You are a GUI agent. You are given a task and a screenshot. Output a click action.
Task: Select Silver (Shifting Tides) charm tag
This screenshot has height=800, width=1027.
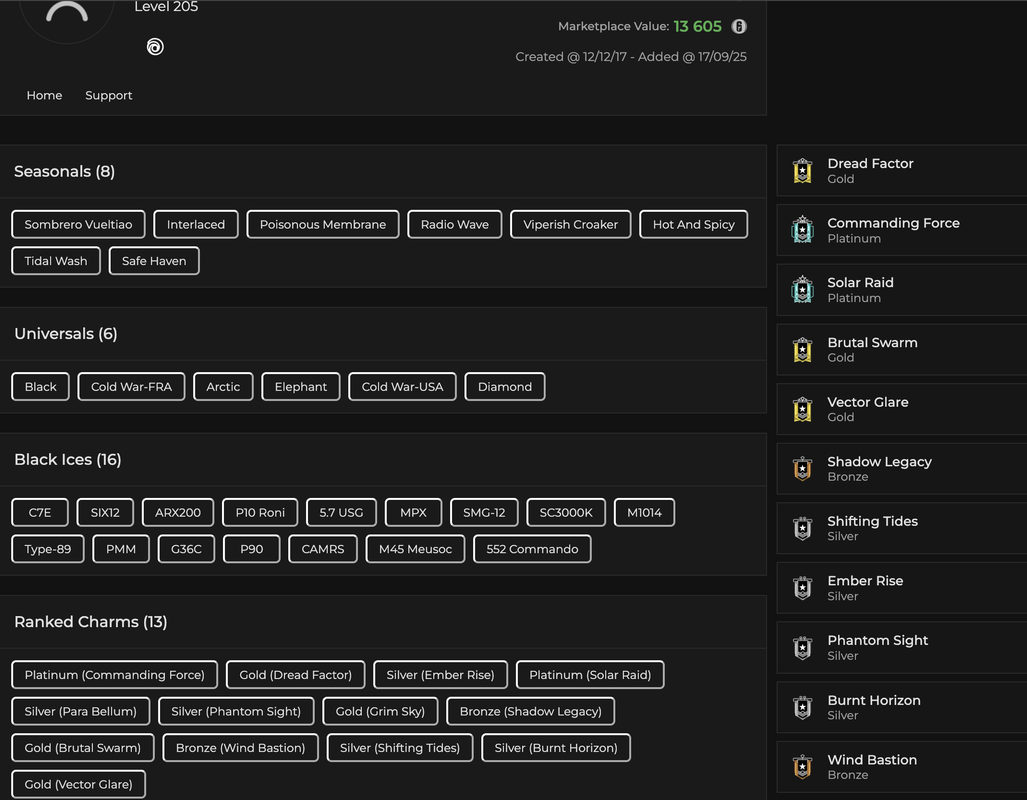pos(400,748)
